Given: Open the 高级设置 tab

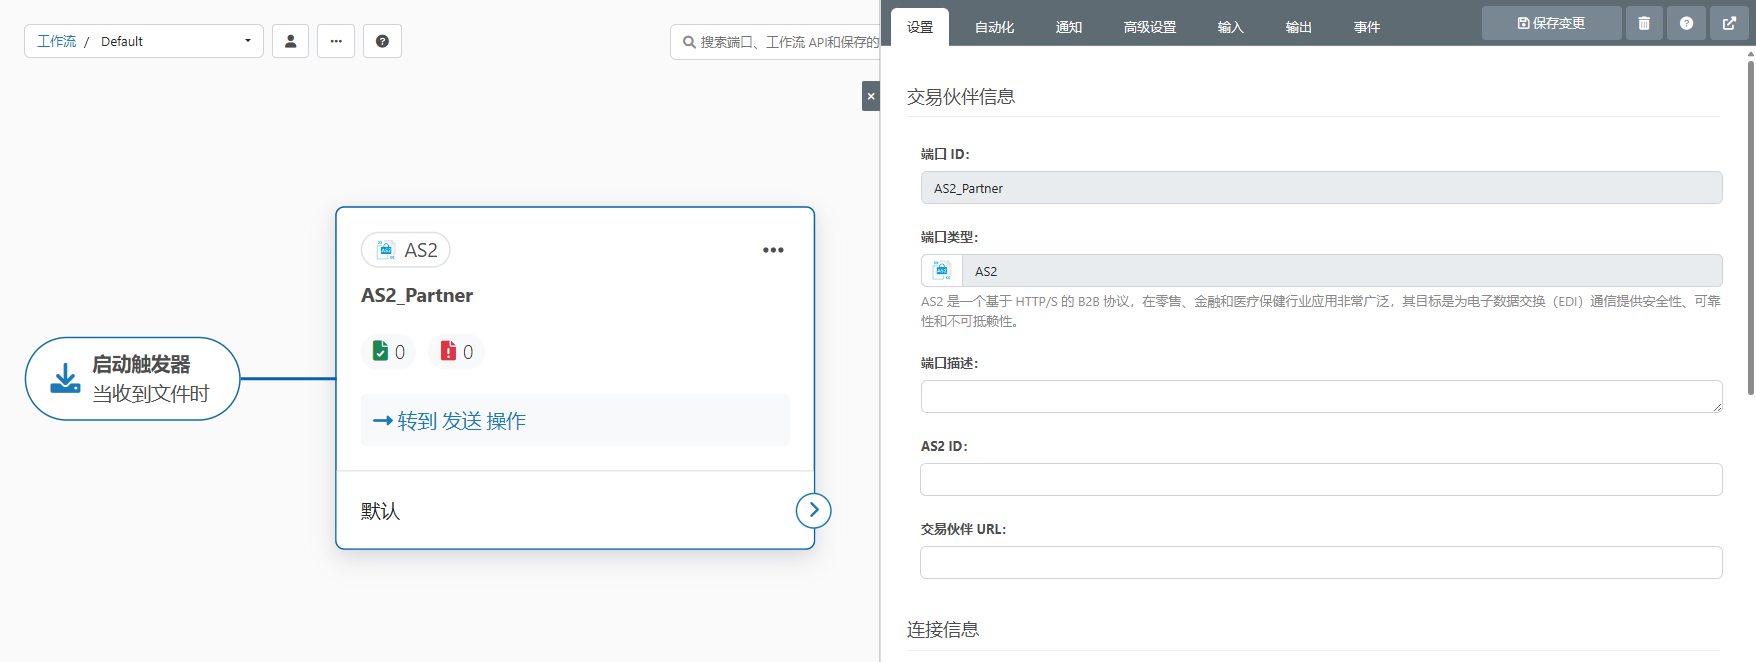Looking at the screenshot, I should click(1149, 27).
